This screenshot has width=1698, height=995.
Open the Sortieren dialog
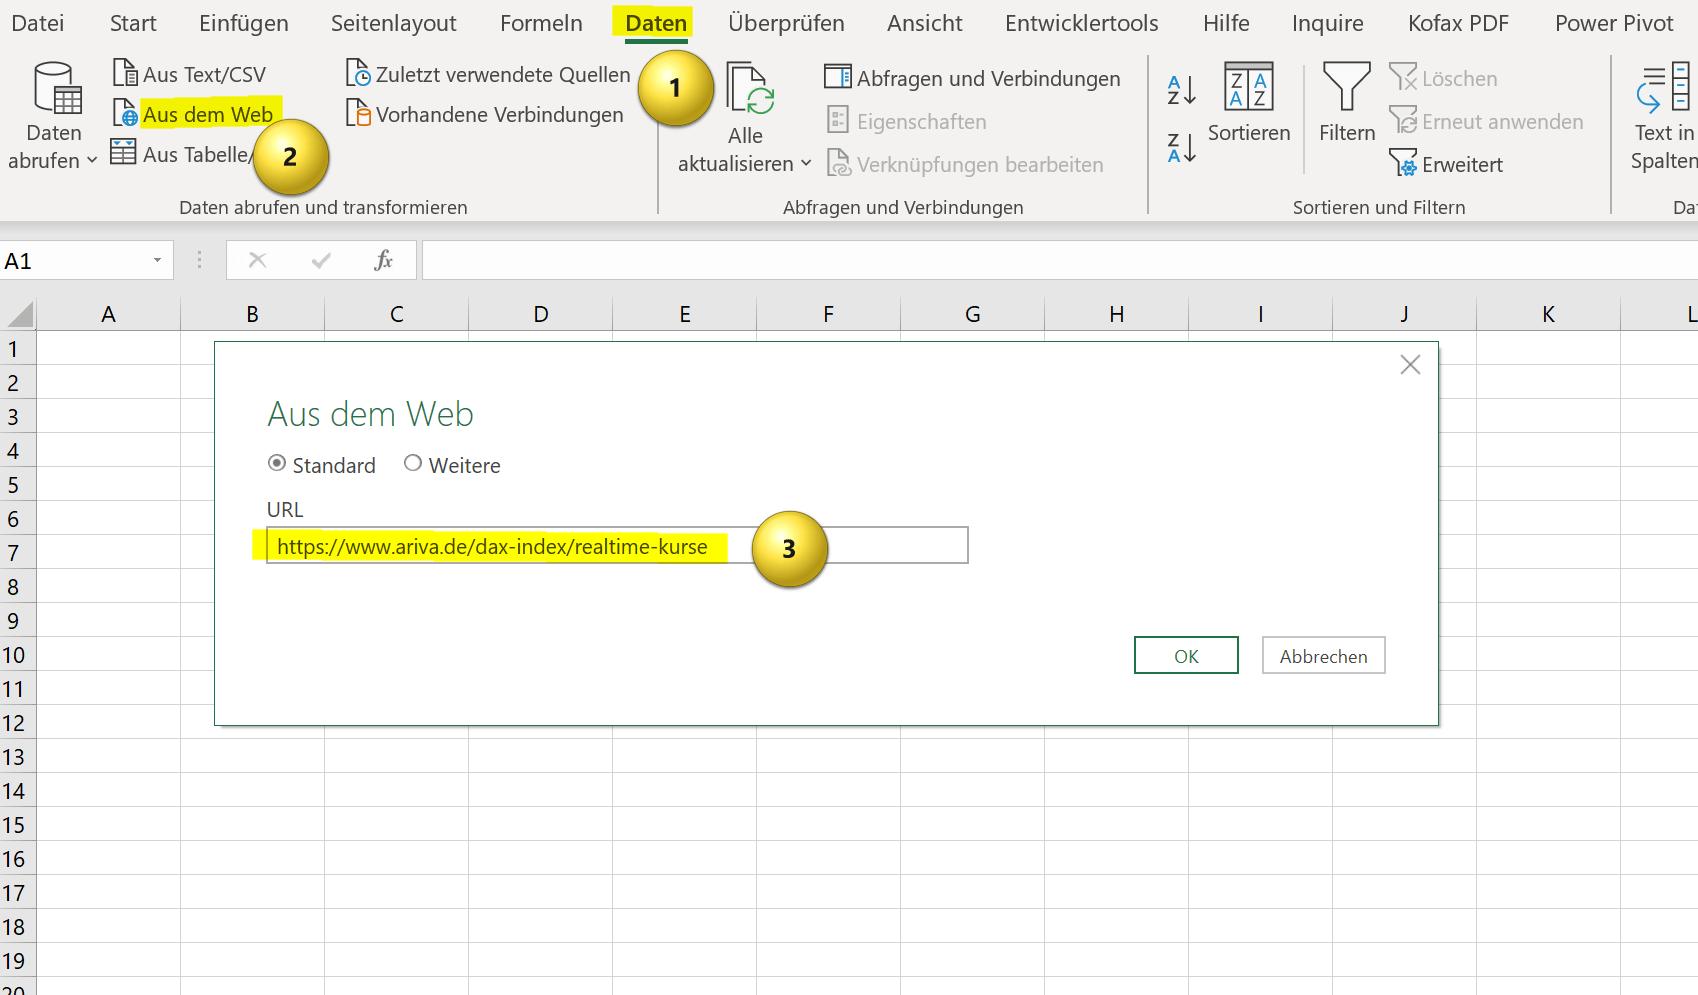pyautogui.click(x=1249, y=102)
